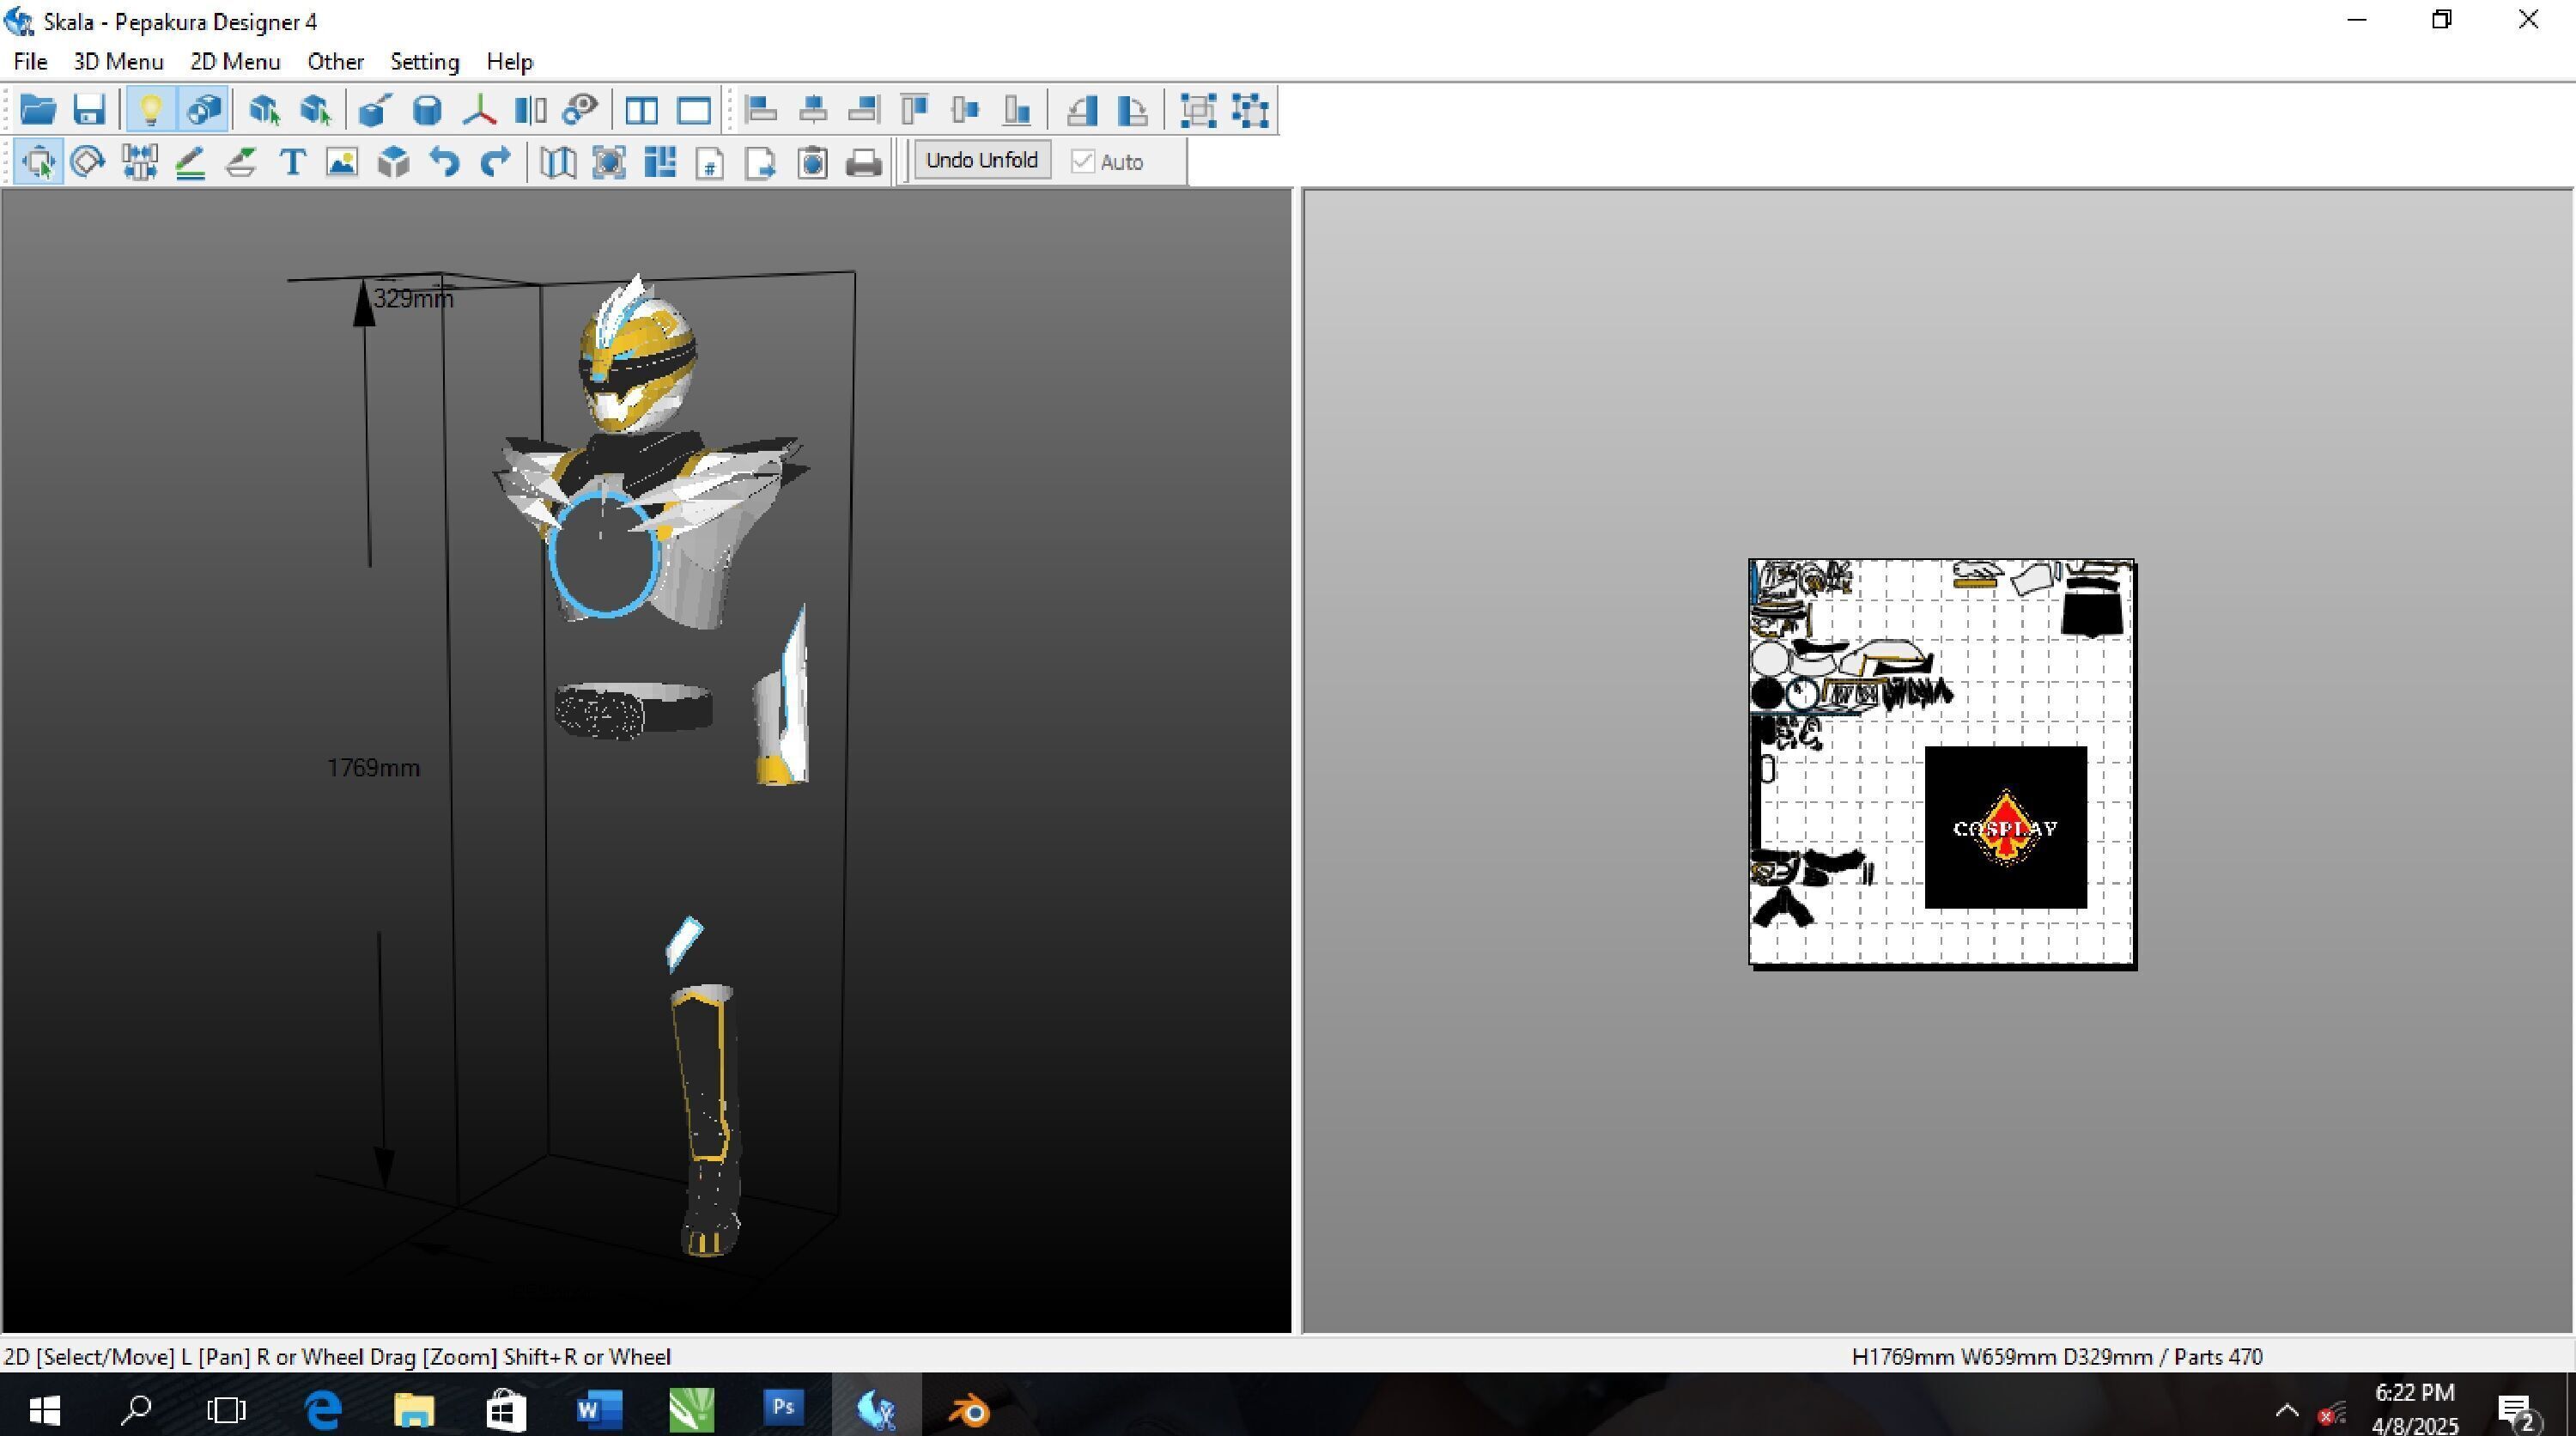Click the page number sheet icon
This screenshot has width=2576, height=1436.
coord(710,162)
